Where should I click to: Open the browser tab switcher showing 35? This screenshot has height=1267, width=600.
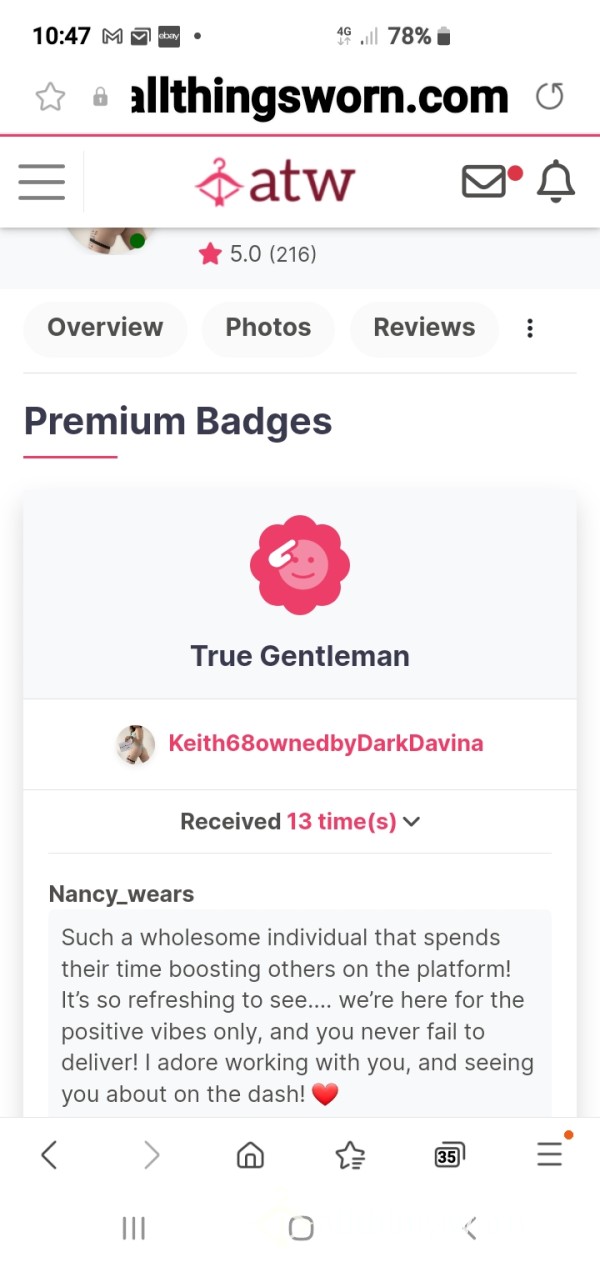pyautogui.click(x=450, y=1155)
